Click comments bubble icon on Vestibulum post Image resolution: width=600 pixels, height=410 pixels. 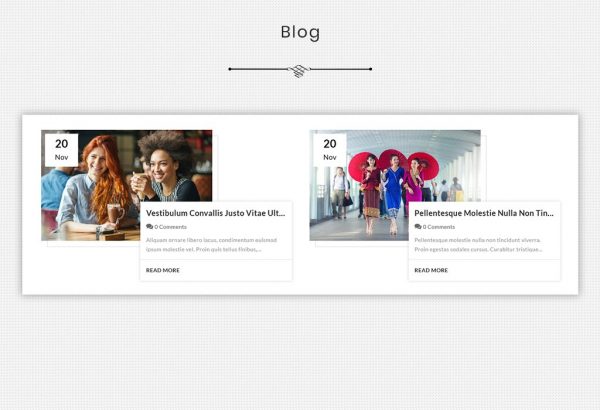click(x=149, y=227)
